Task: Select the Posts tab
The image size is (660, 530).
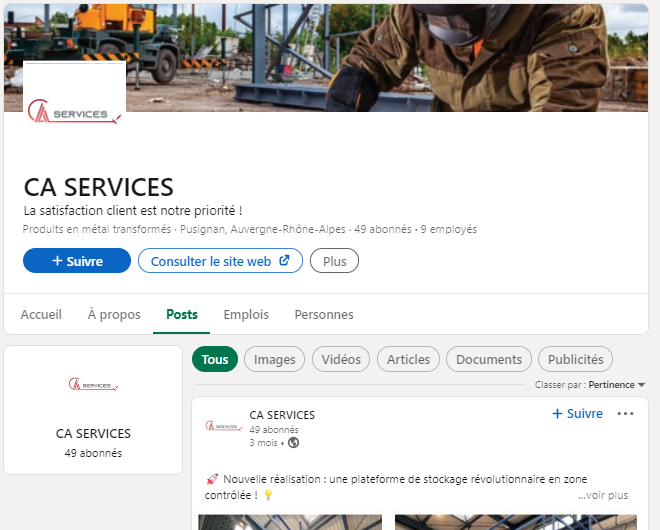Action: [x=182, y=314]
